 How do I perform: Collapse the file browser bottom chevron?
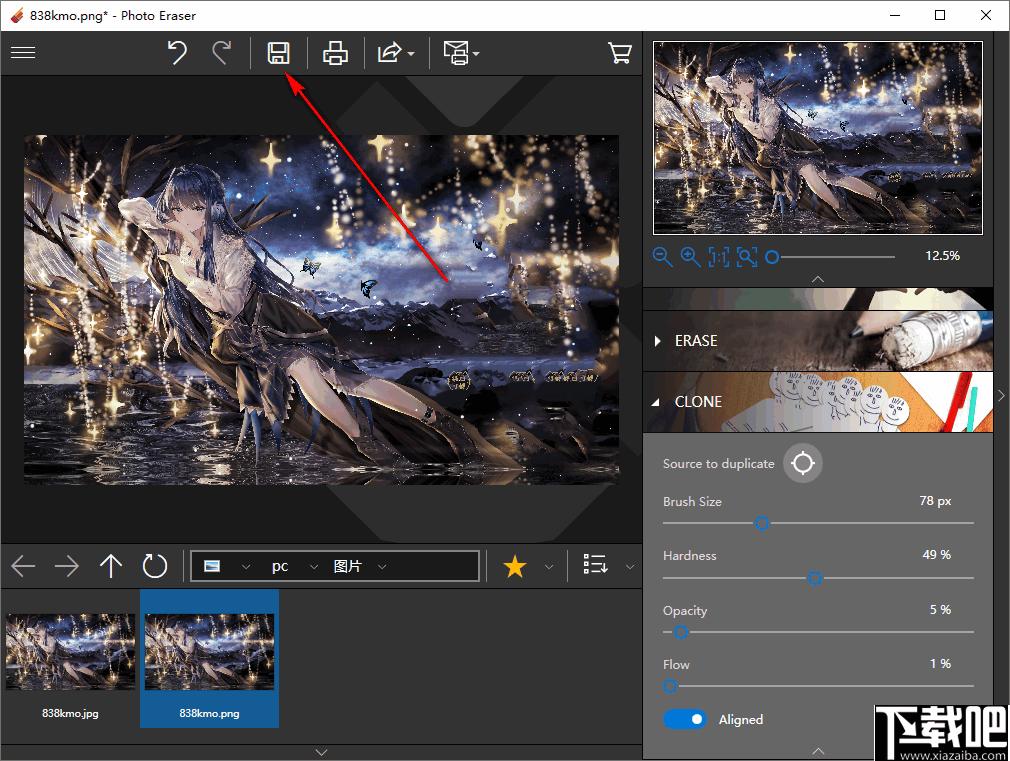321,752
